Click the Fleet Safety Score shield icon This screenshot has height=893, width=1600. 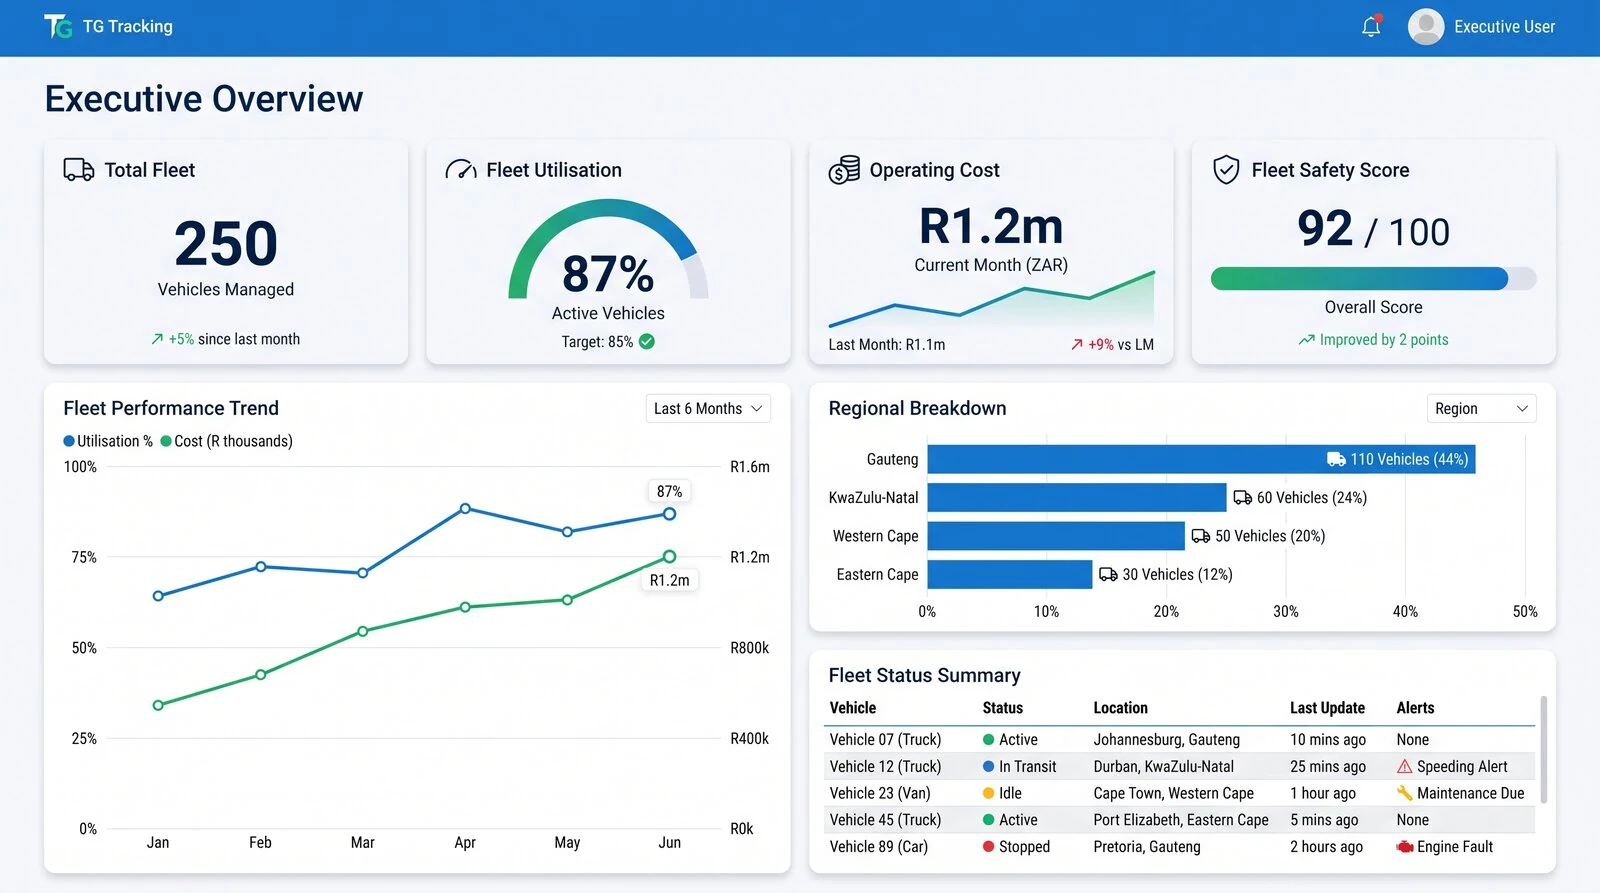1226,170
